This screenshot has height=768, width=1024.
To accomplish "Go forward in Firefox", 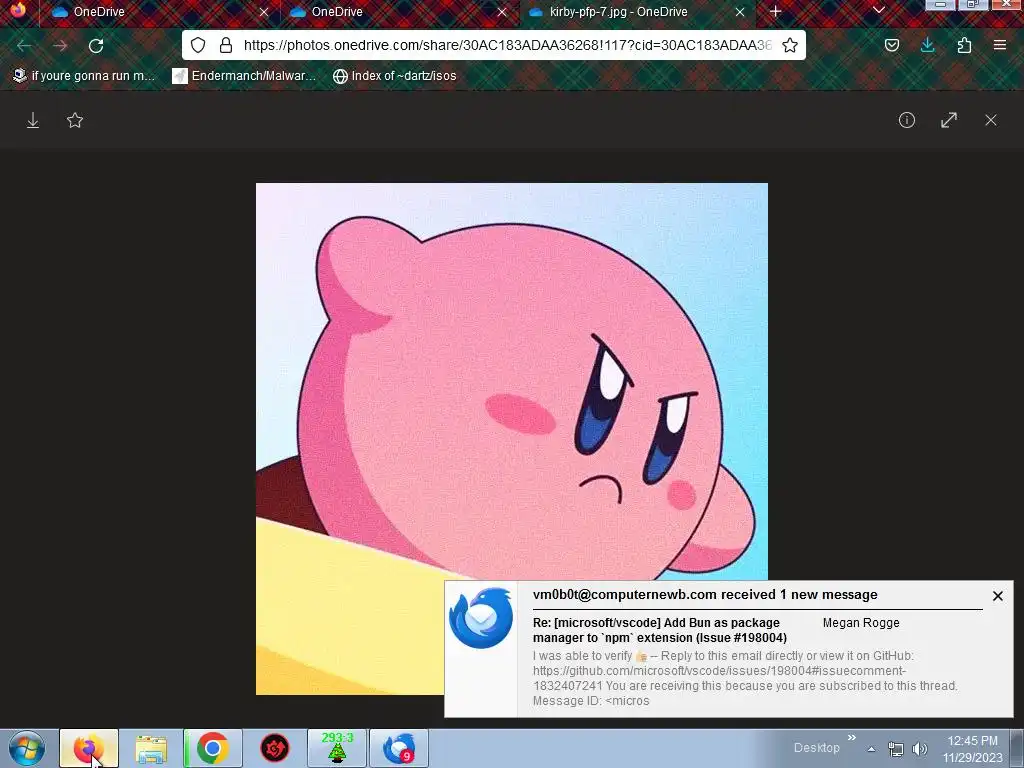I will (x=60, y=46).
